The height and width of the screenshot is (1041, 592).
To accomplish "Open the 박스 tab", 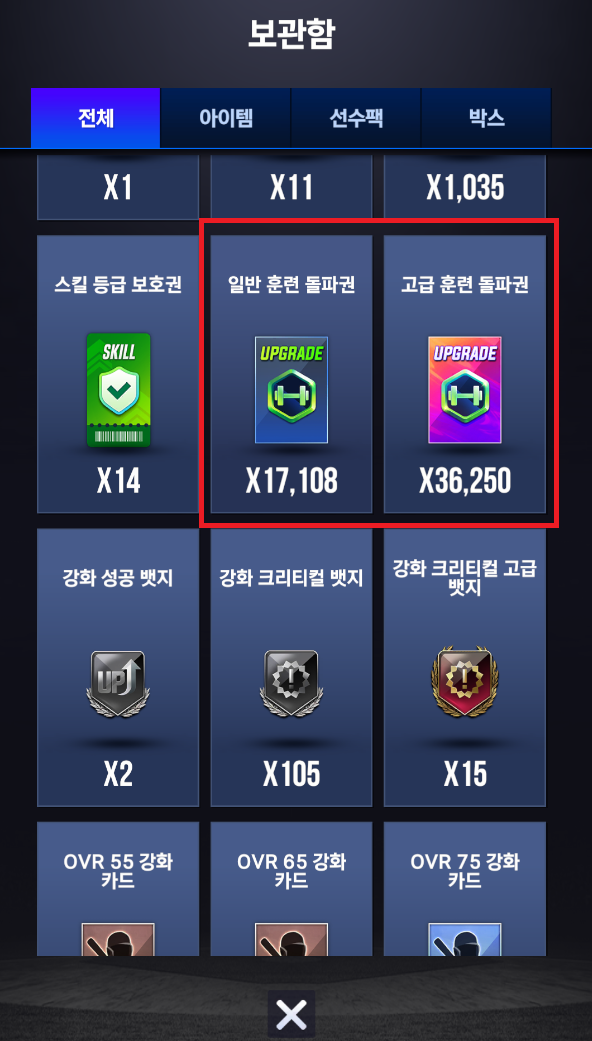I will (x=486, y=118).
